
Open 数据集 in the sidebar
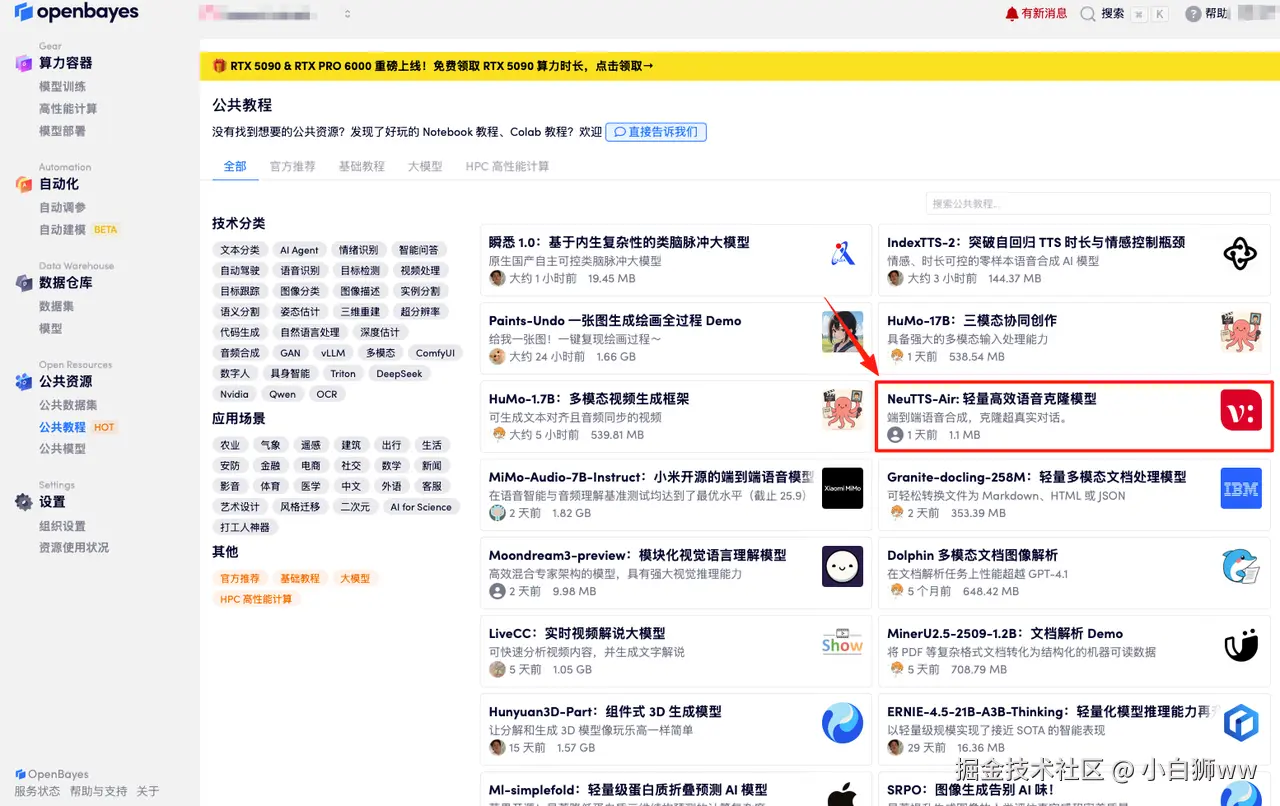point(56,306)
